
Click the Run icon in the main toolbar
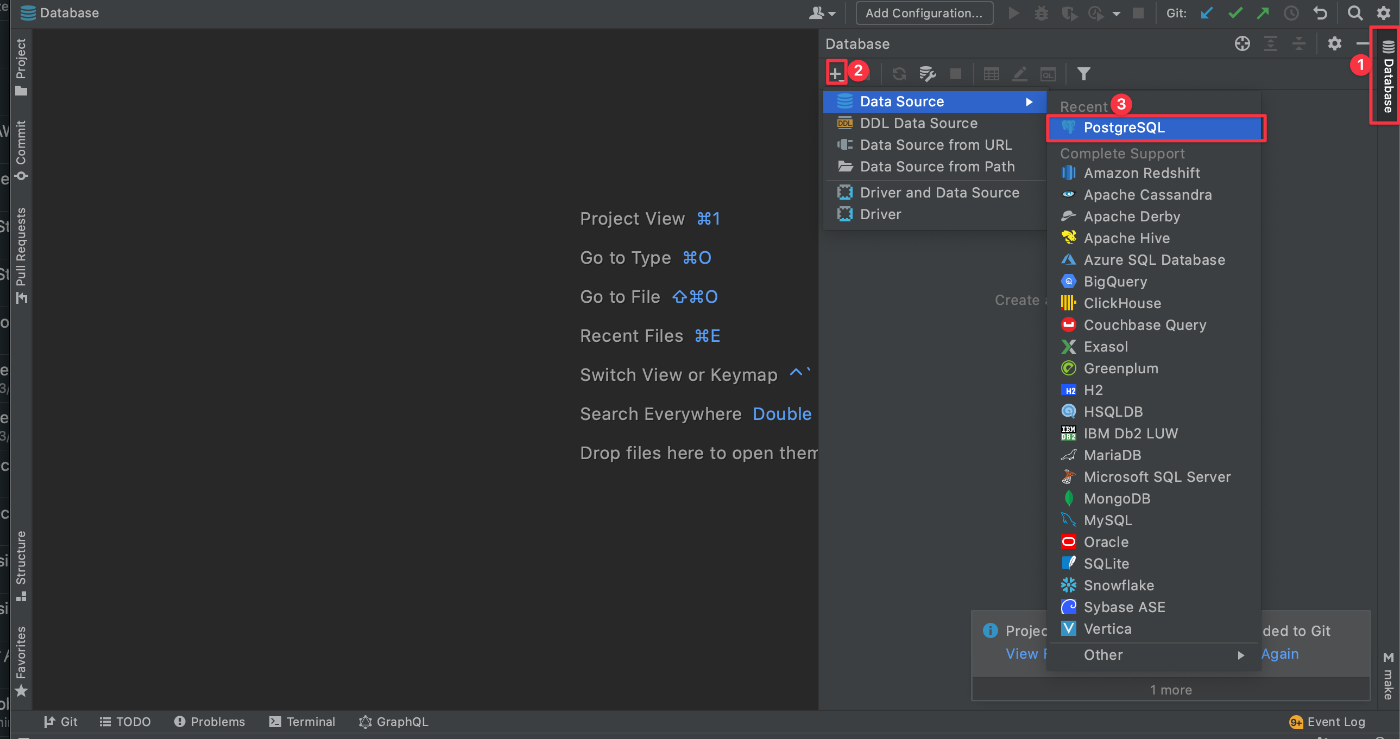[1014, 13]
